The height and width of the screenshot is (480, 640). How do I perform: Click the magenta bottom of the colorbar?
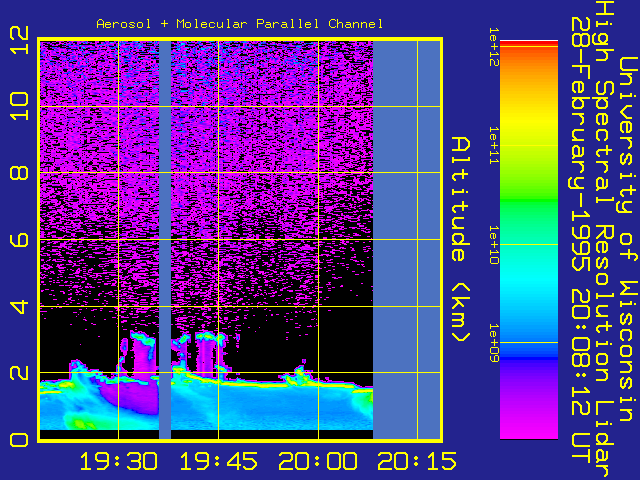[x=529, y=429]
